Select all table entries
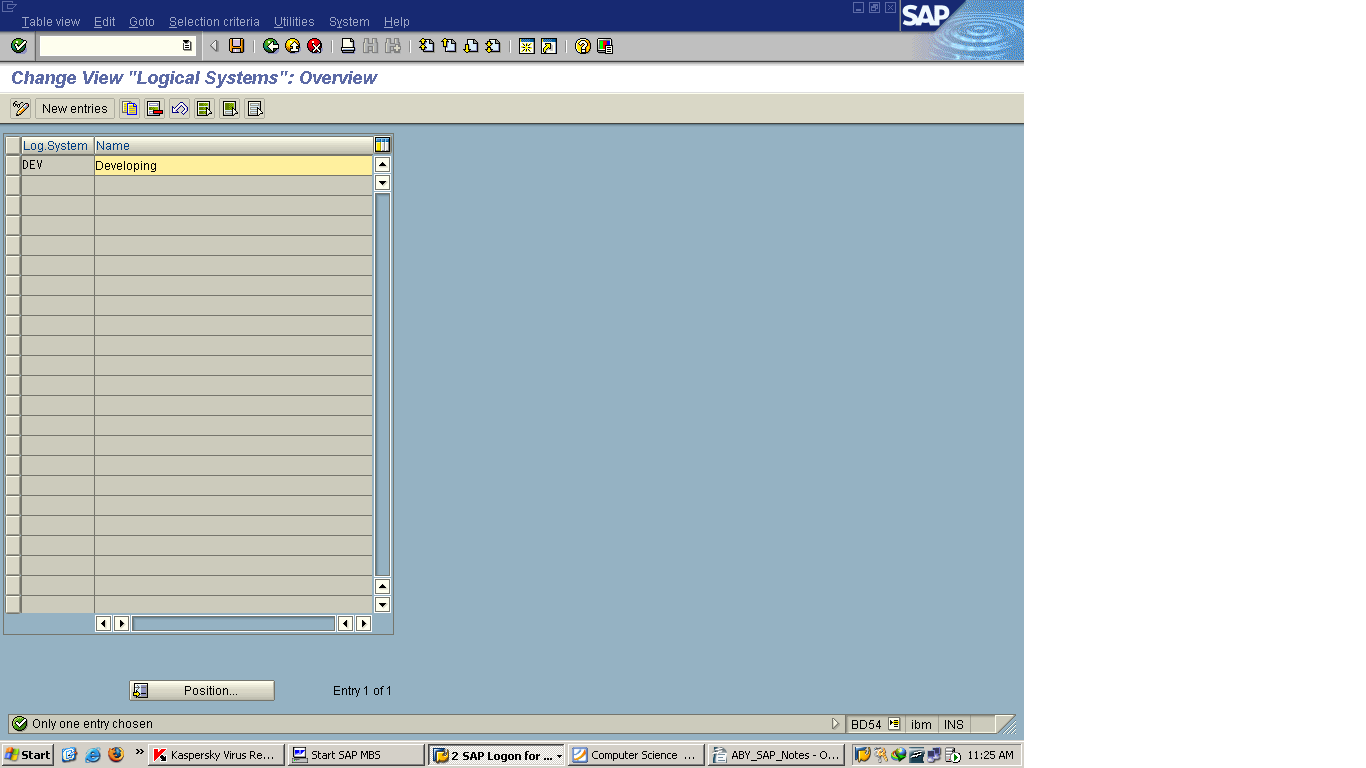This screenshot has width=1366, height=768. point(204,108)
